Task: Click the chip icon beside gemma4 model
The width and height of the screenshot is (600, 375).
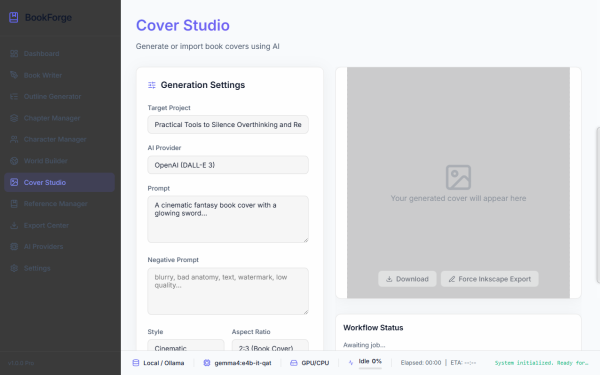Action: click(207, 363)
